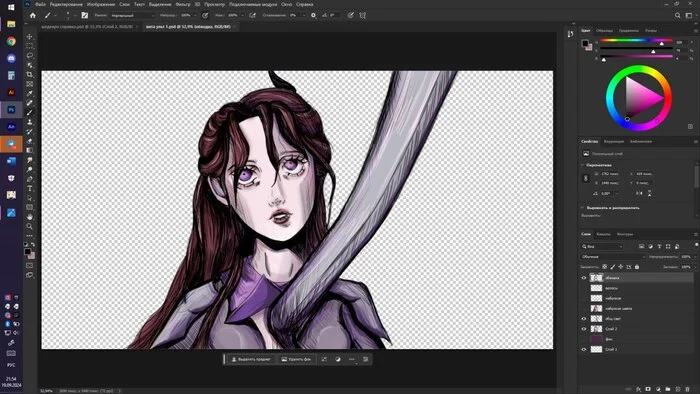Open layer opacity slider arrow
The height and width of the screenshot is (394, 700).
[695, 257]
